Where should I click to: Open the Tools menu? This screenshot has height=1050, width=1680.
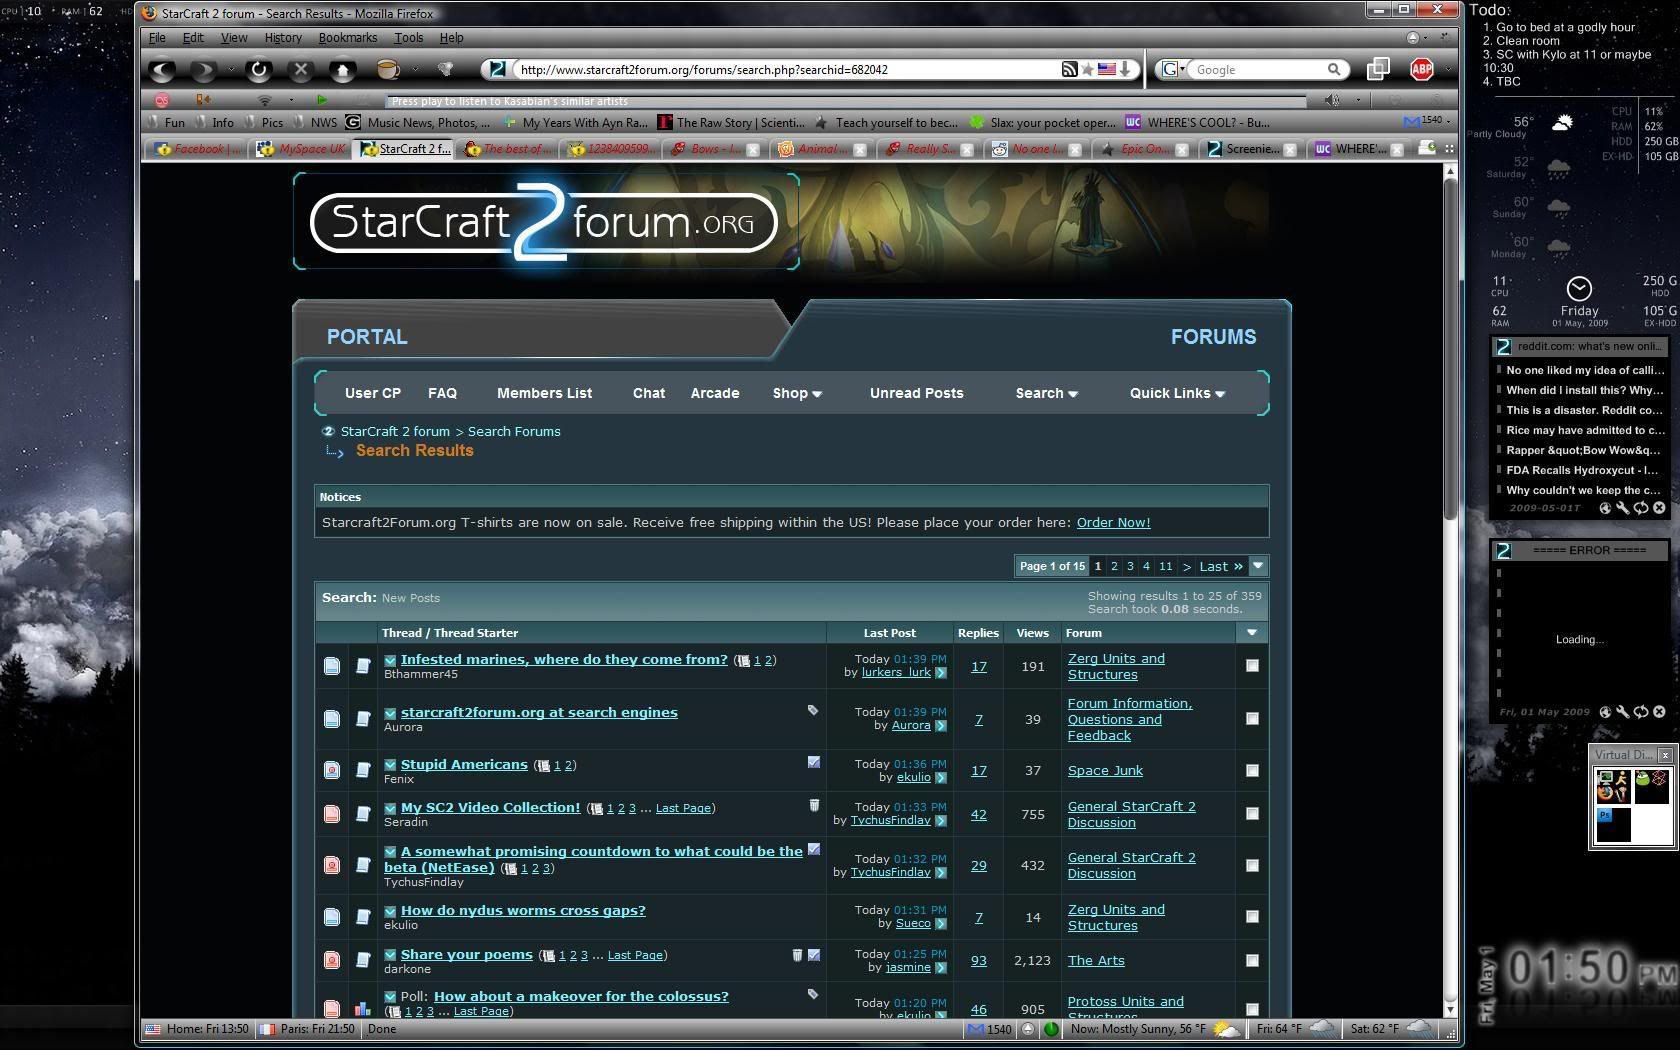(408, 38)
